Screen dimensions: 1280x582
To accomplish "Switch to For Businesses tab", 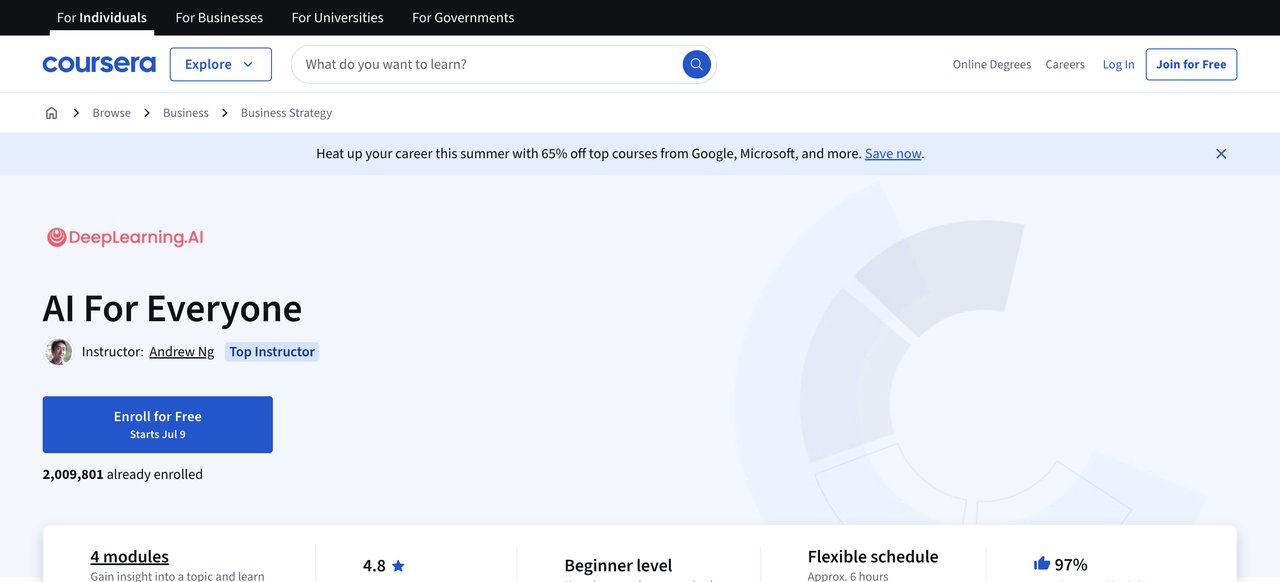I will [219, 18].
